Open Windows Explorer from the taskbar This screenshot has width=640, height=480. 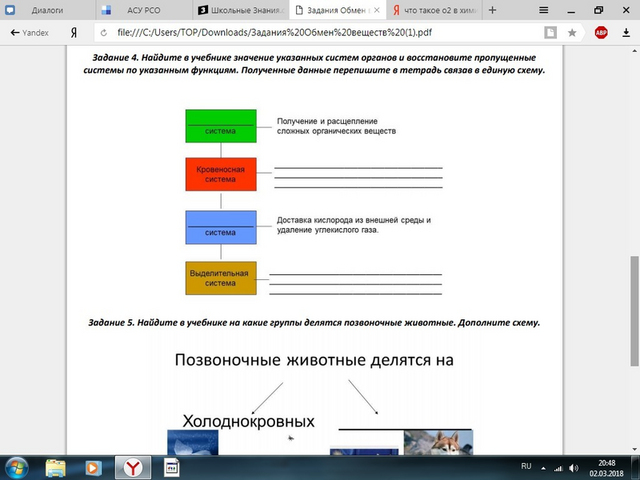point(56,468)
